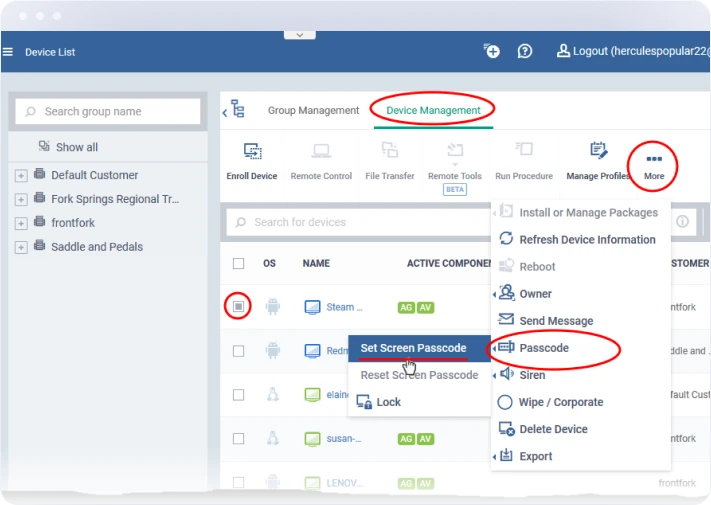The image size is (711, 505).
Task: Select Refresh Device Information
Action: click(x=586, y=240)
